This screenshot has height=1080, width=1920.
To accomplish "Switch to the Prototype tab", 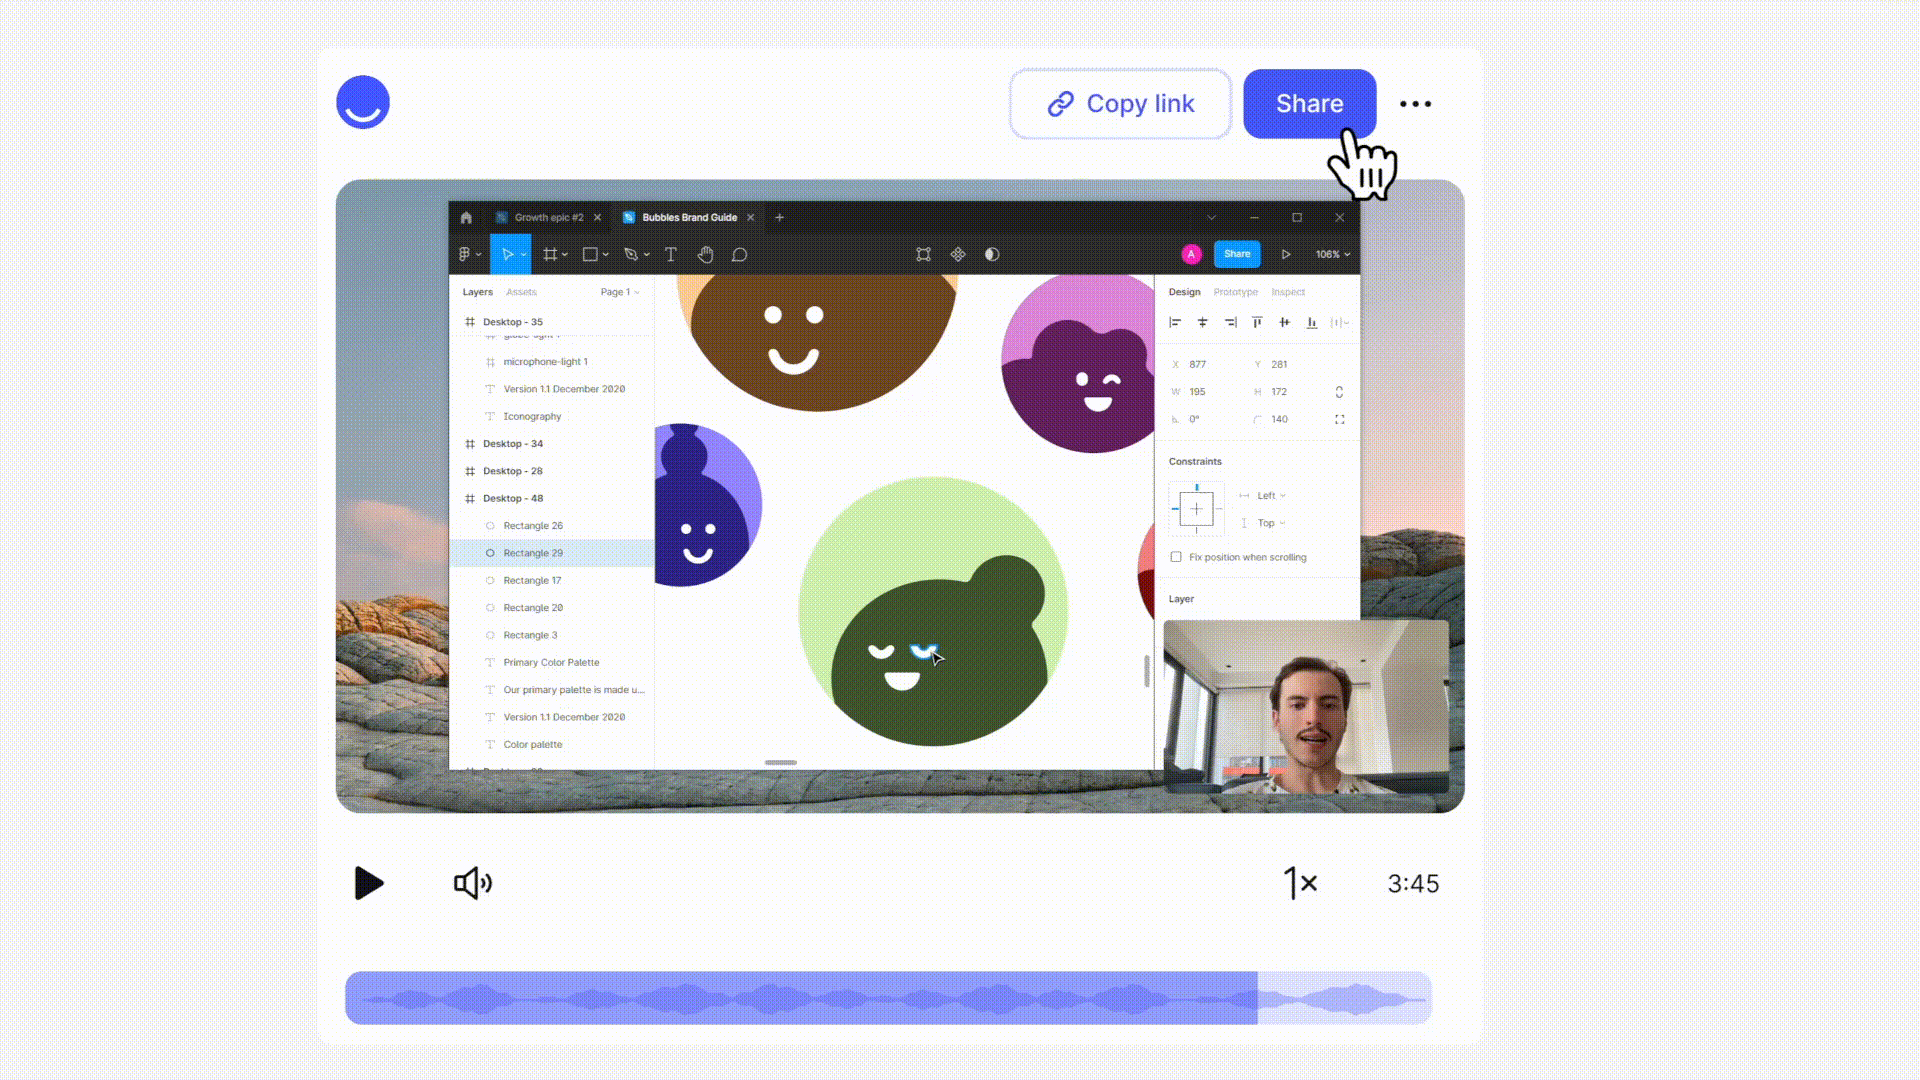I will tap(1235, 292).
